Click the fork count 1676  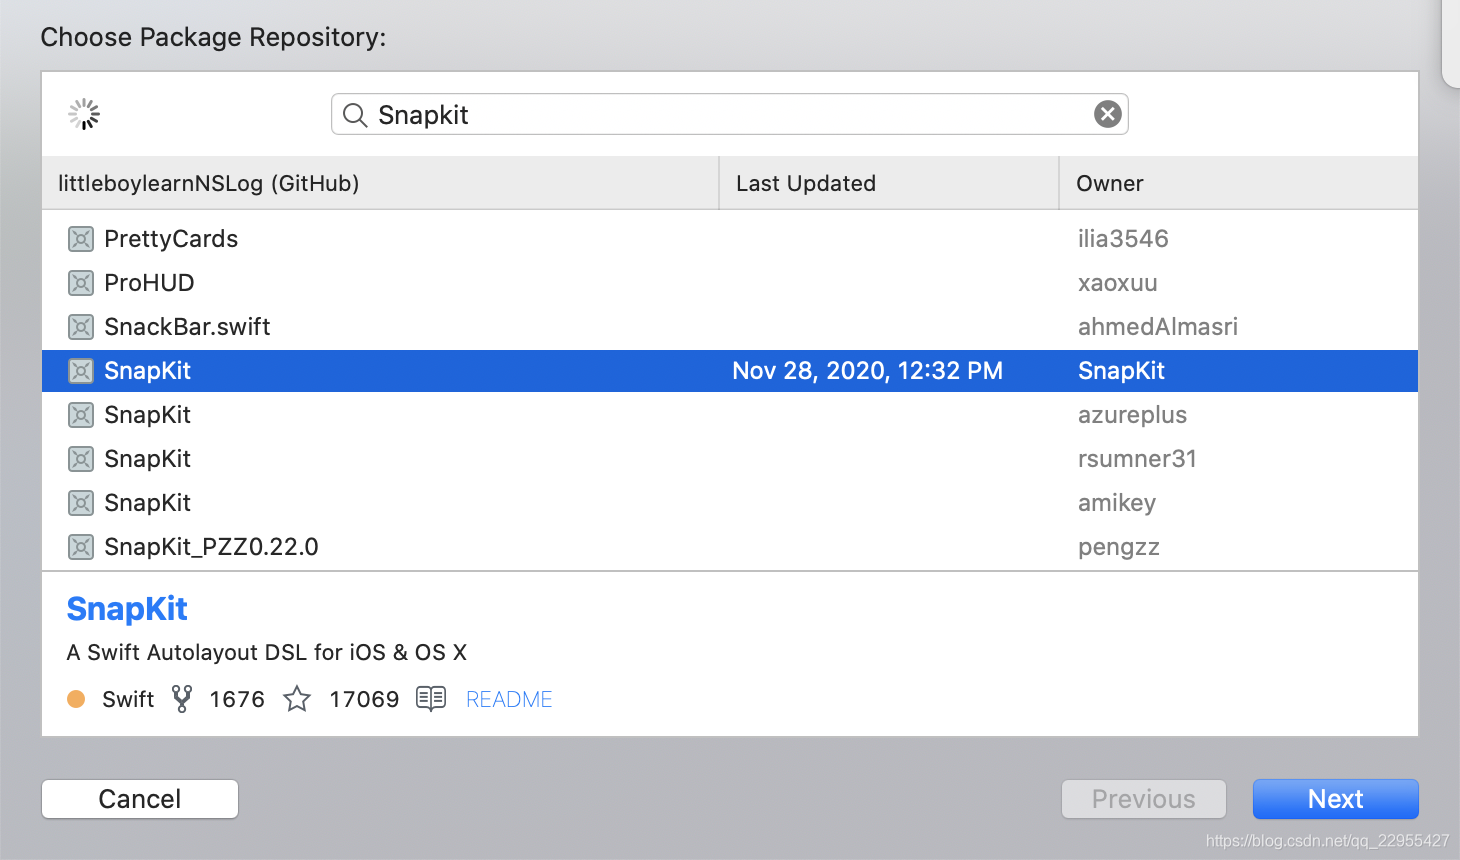[x=237, y=699]
